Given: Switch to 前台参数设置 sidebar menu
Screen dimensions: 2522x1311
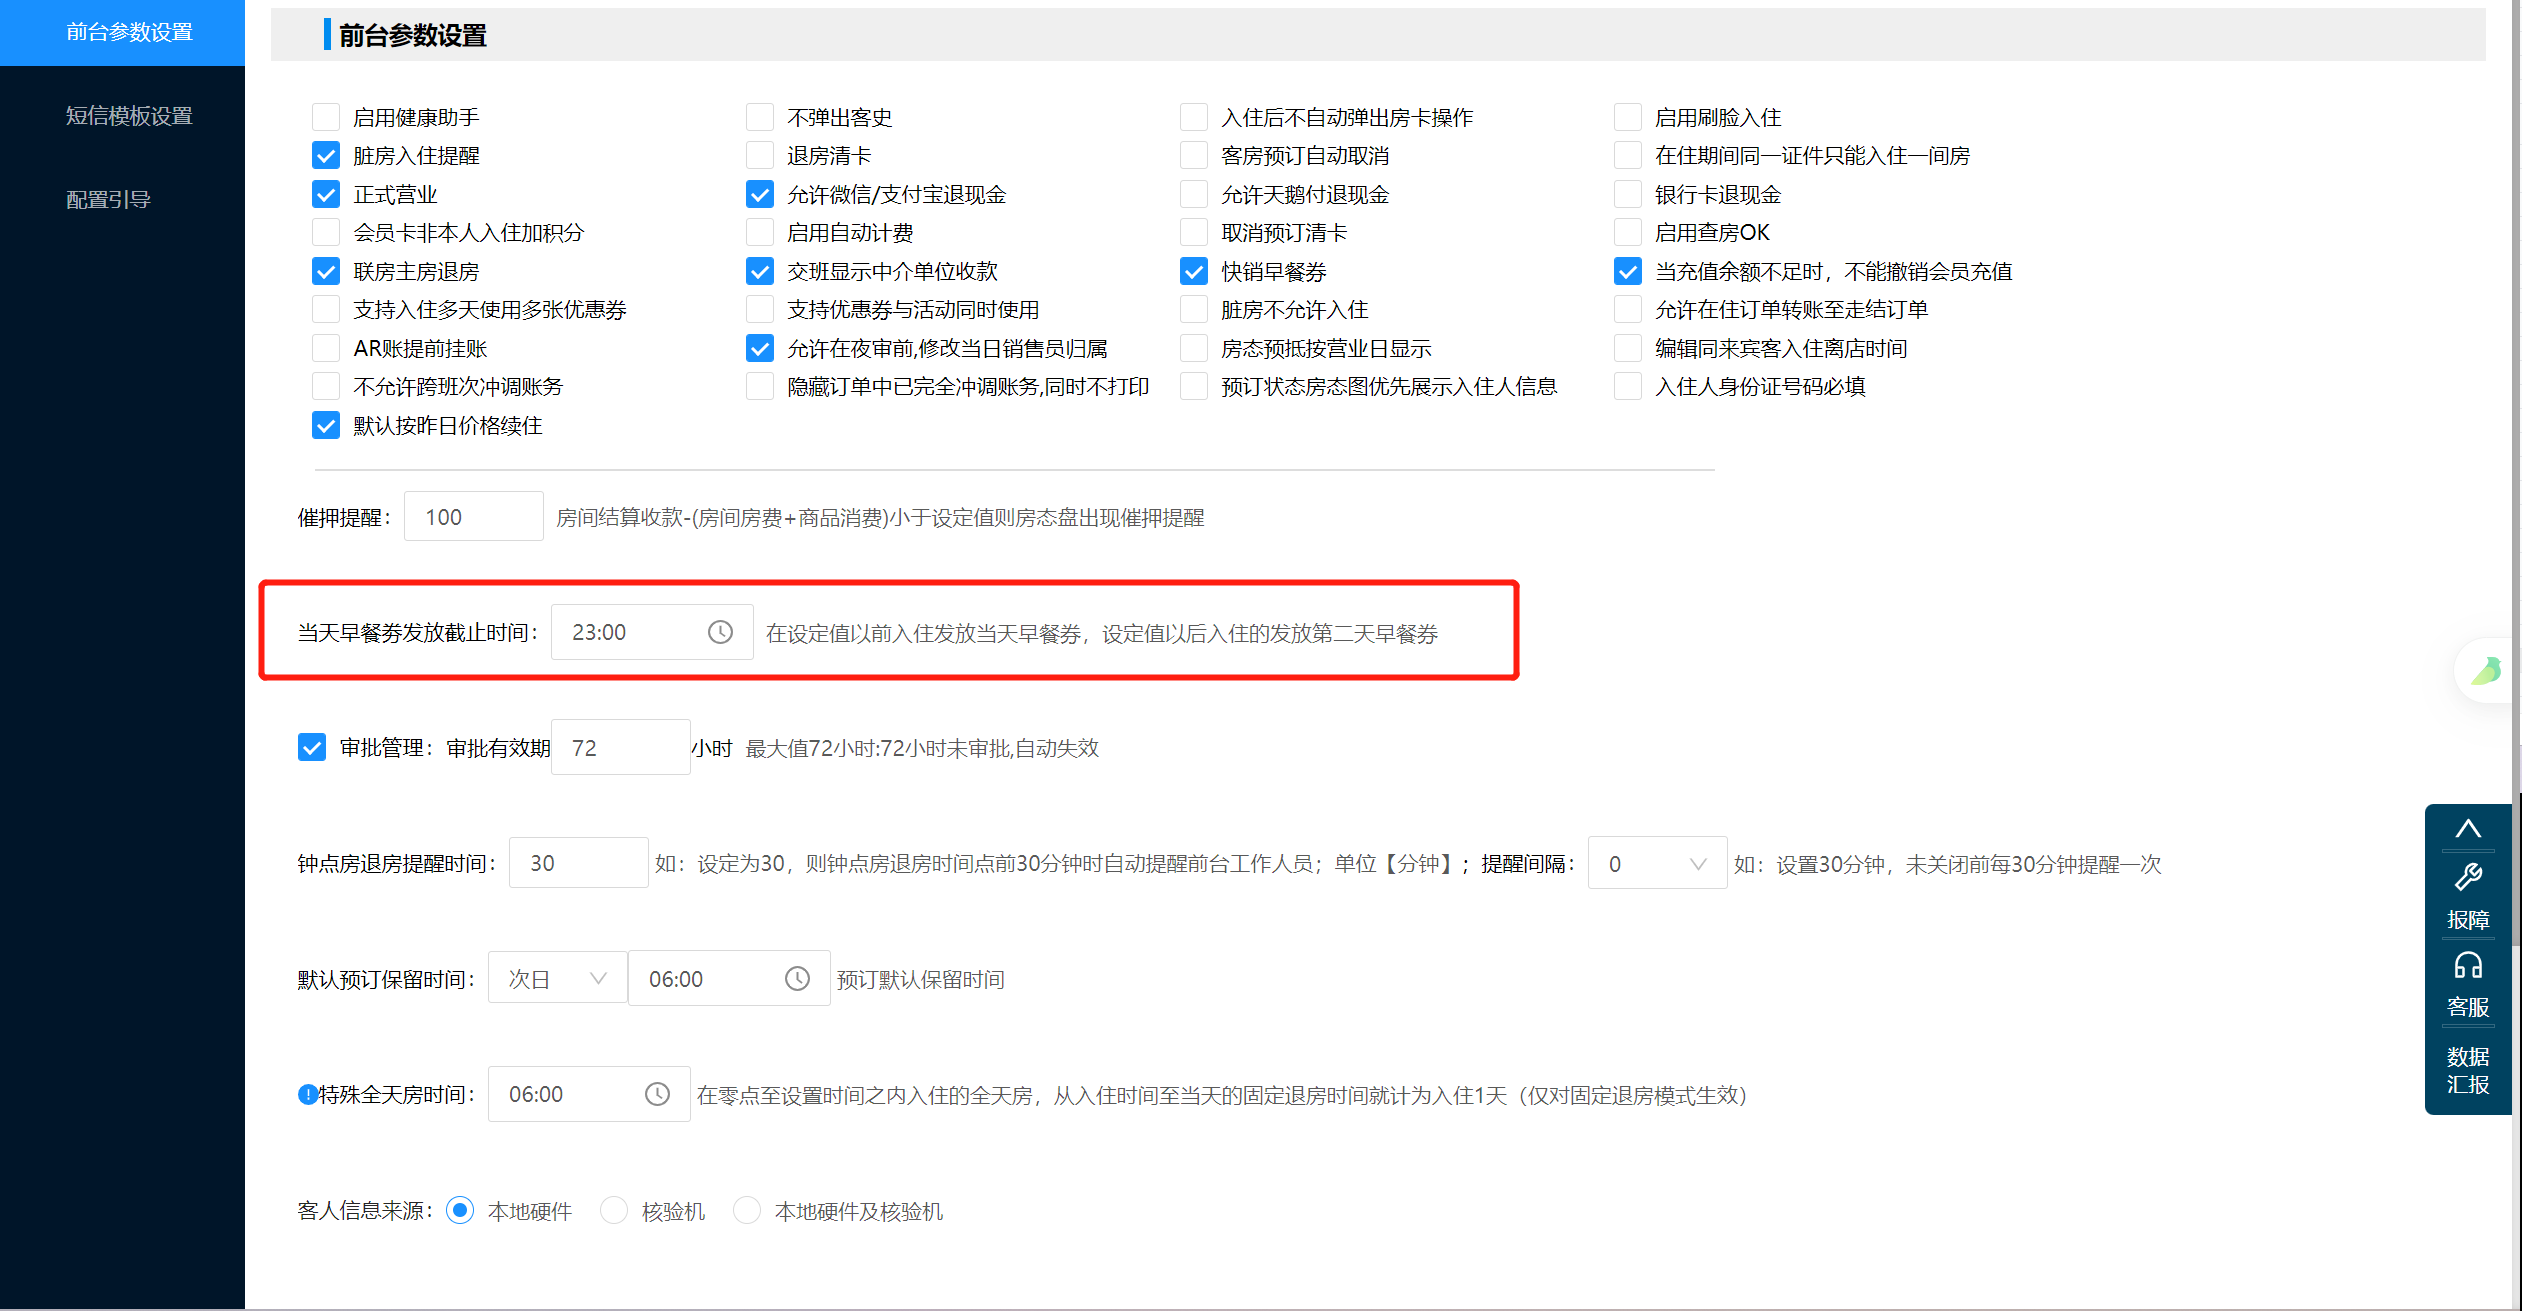Looking at the screenshot, I should click(x=122, y=32).
